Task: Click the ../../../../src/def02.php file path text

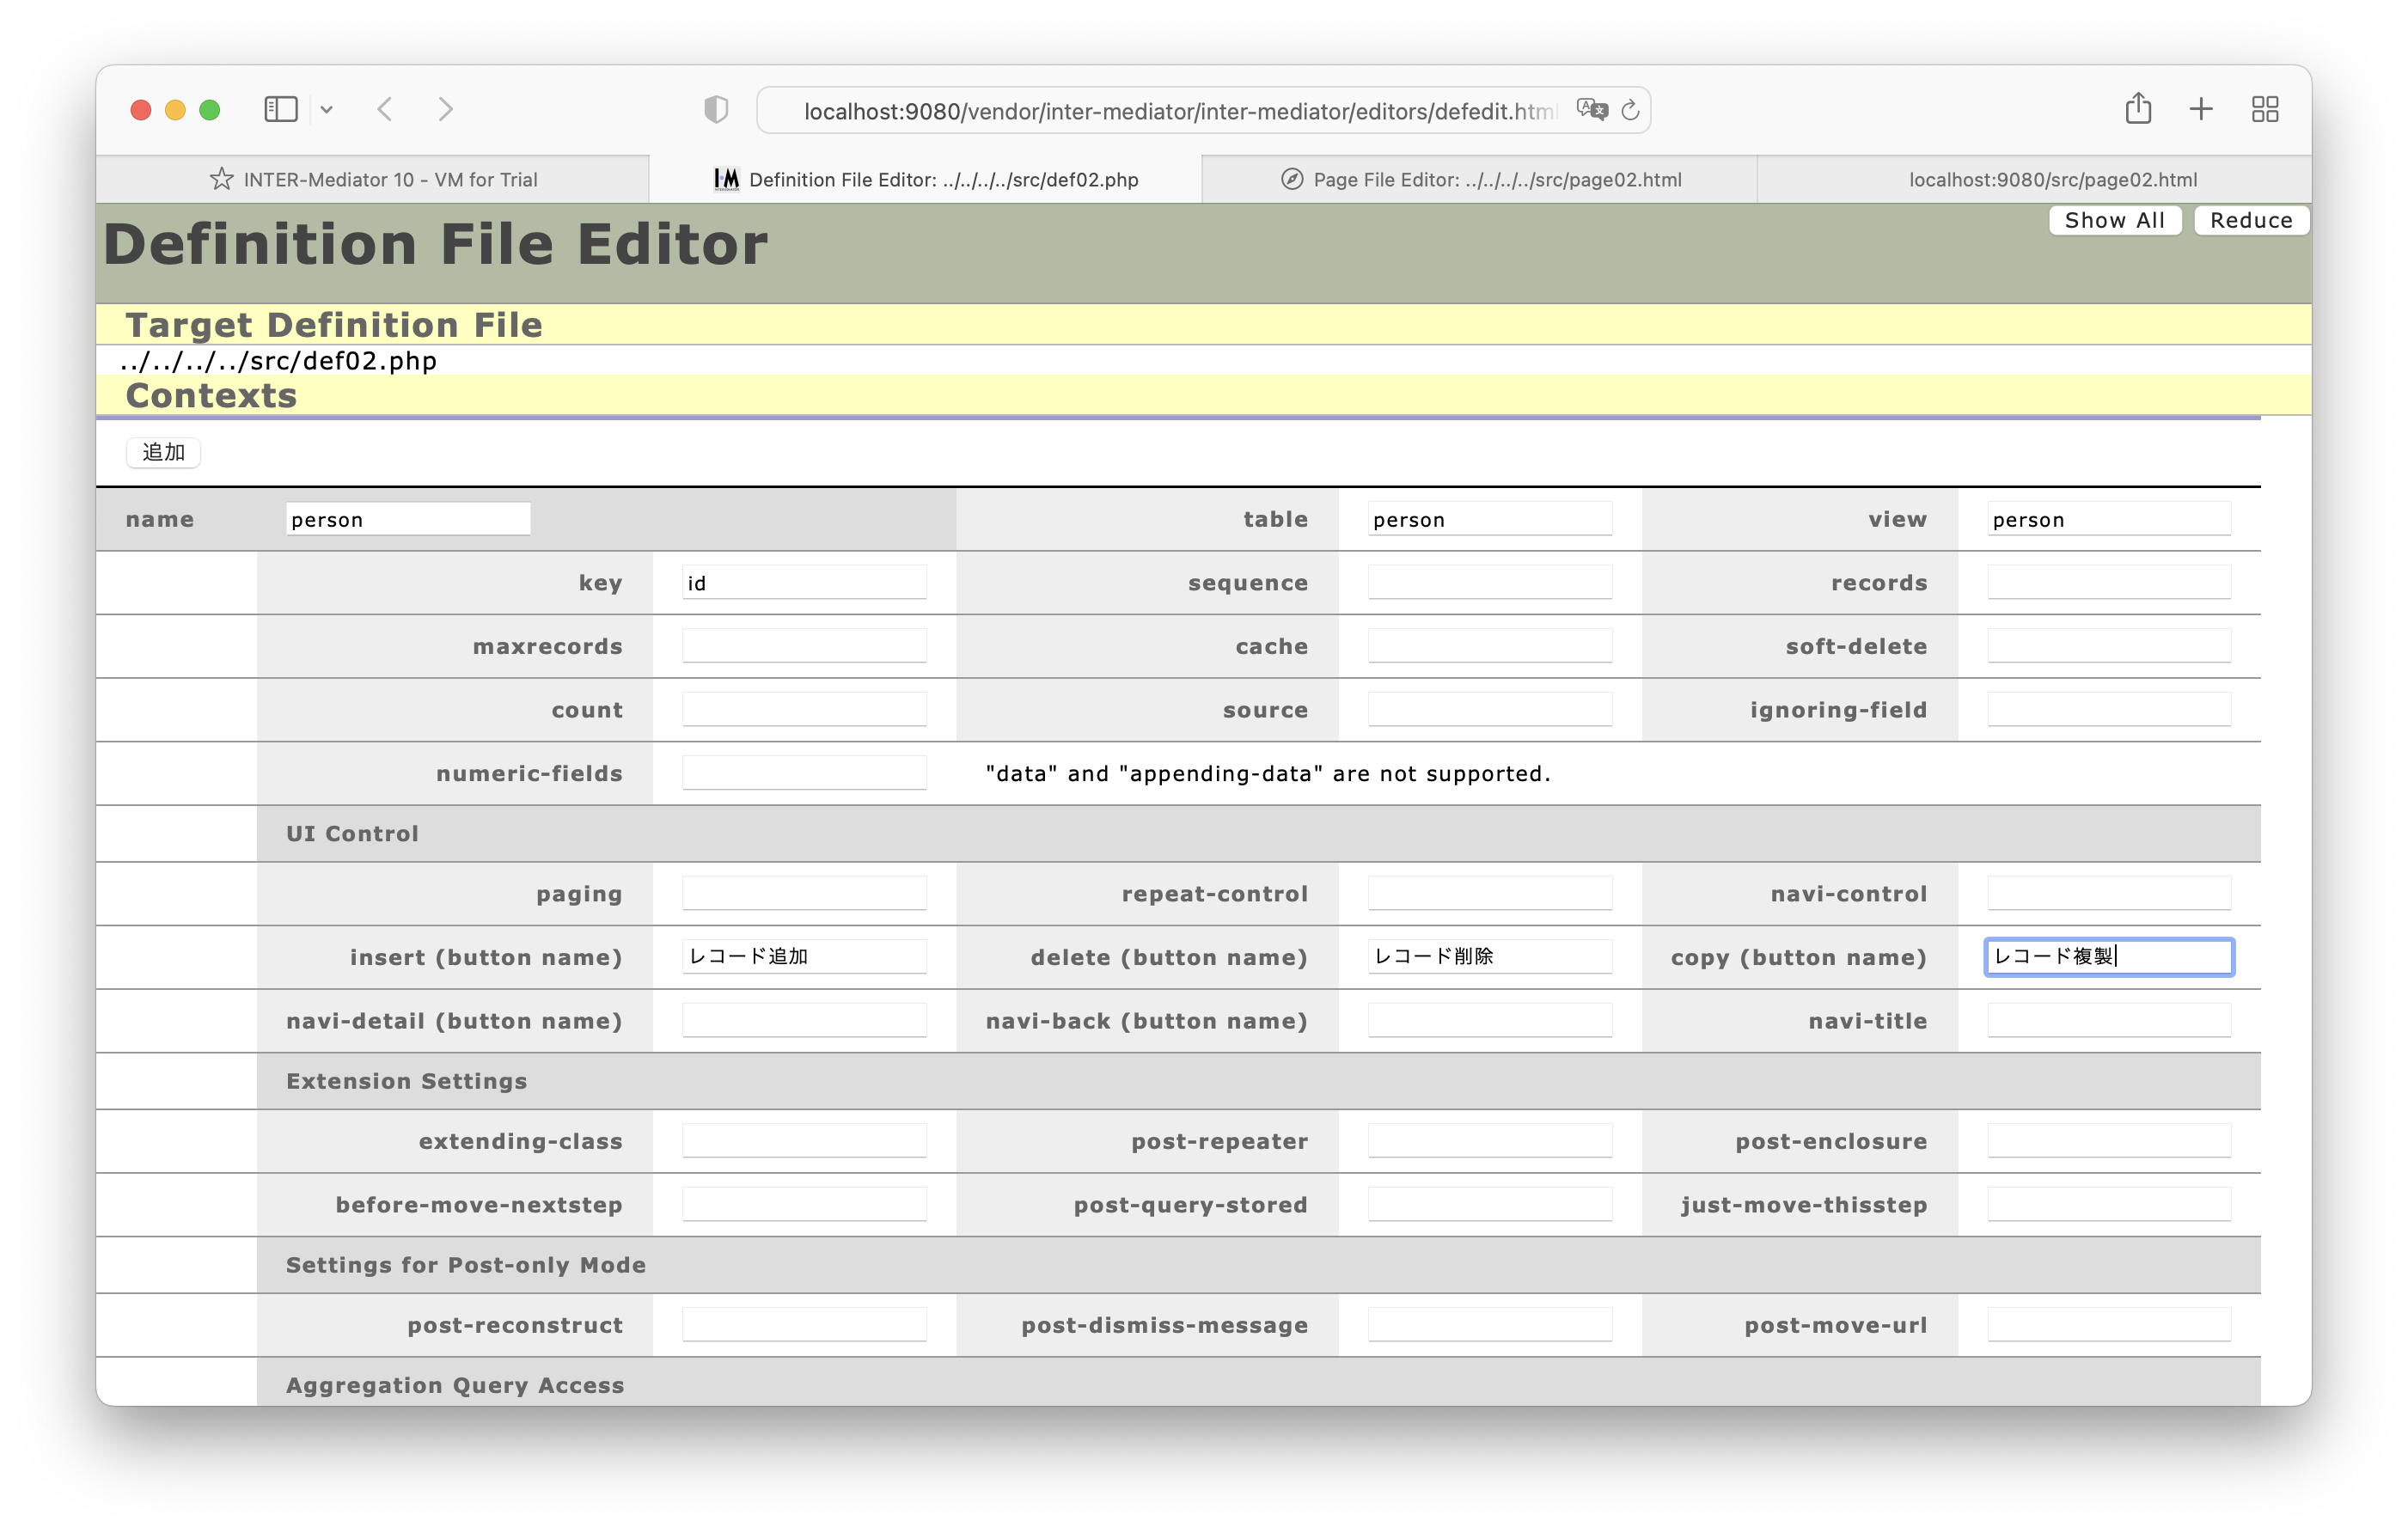Action: coord(278,361)
